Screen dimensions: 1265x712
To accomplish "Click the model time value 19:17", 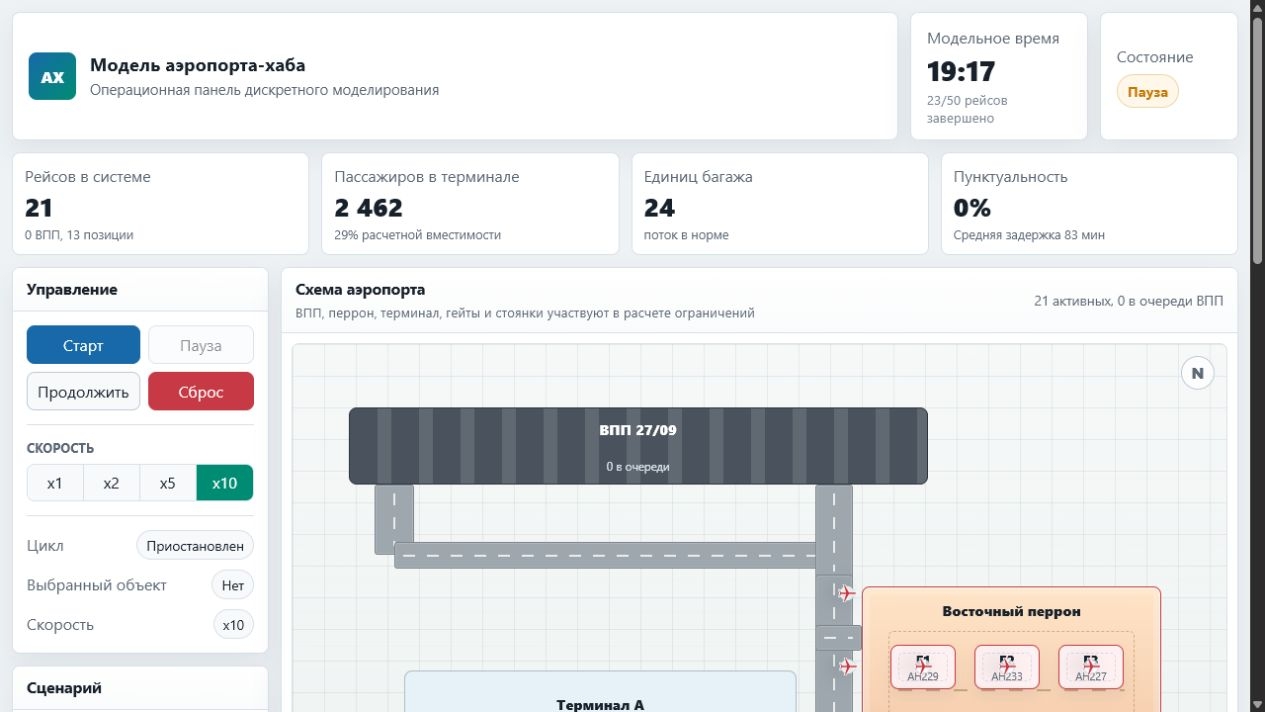I will click(961, 71).
